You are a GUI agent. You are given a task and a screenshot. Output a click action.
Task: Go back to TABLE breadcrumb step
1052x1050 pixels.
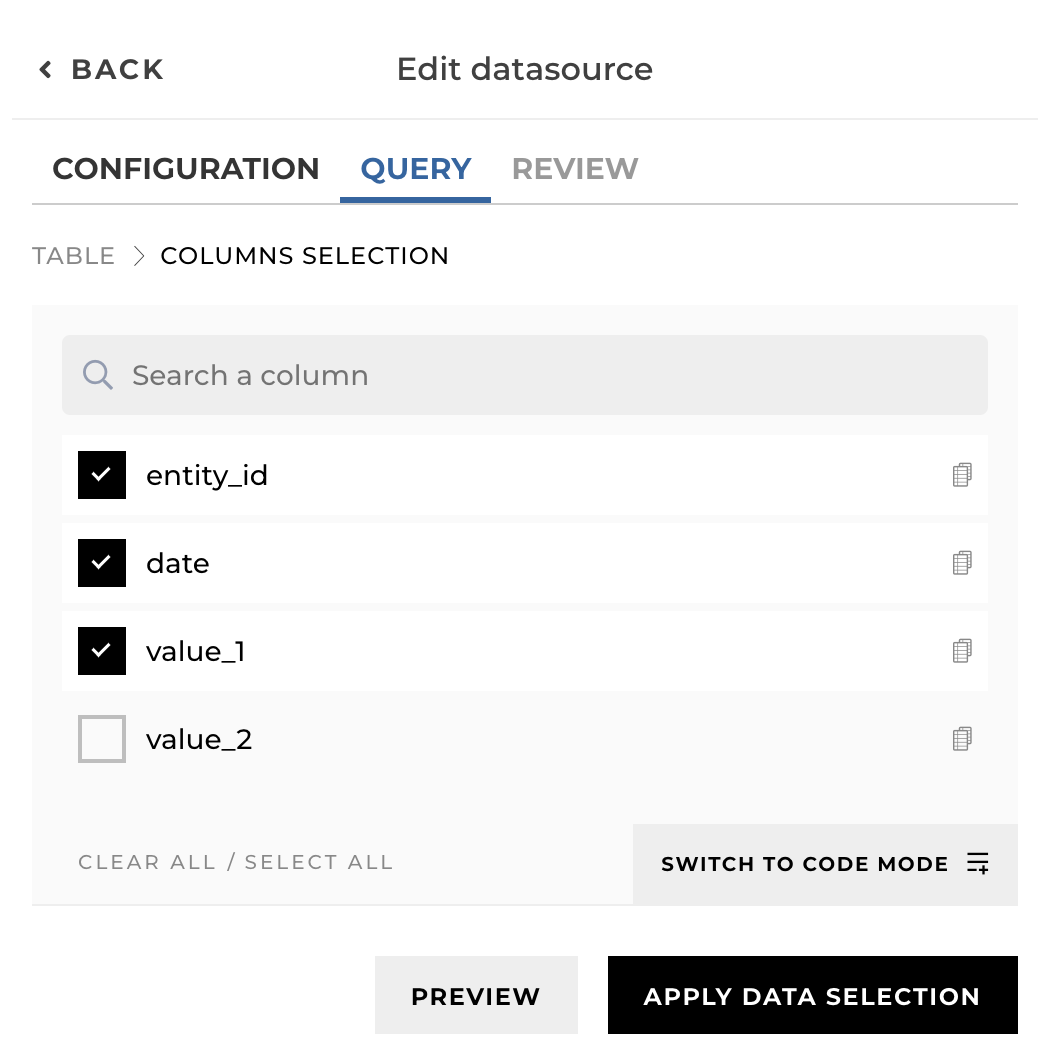(x=74, y=256)
